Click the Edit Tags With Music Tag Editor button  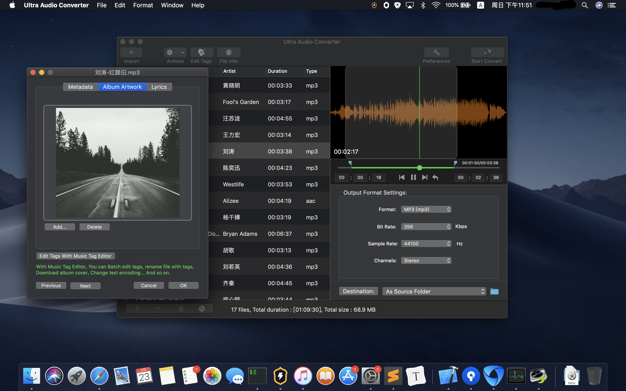pos(75,256)
